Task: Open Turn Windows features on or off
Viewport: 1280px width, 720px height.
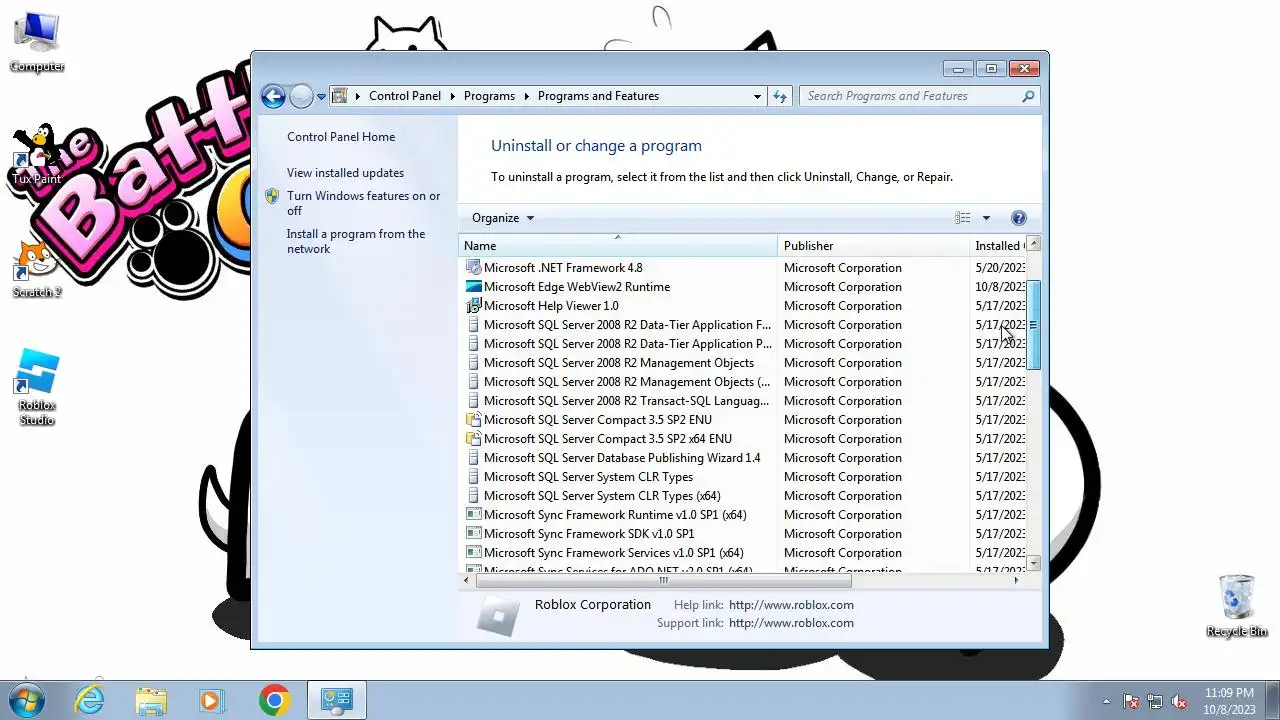Action: [x=363, y=203]
